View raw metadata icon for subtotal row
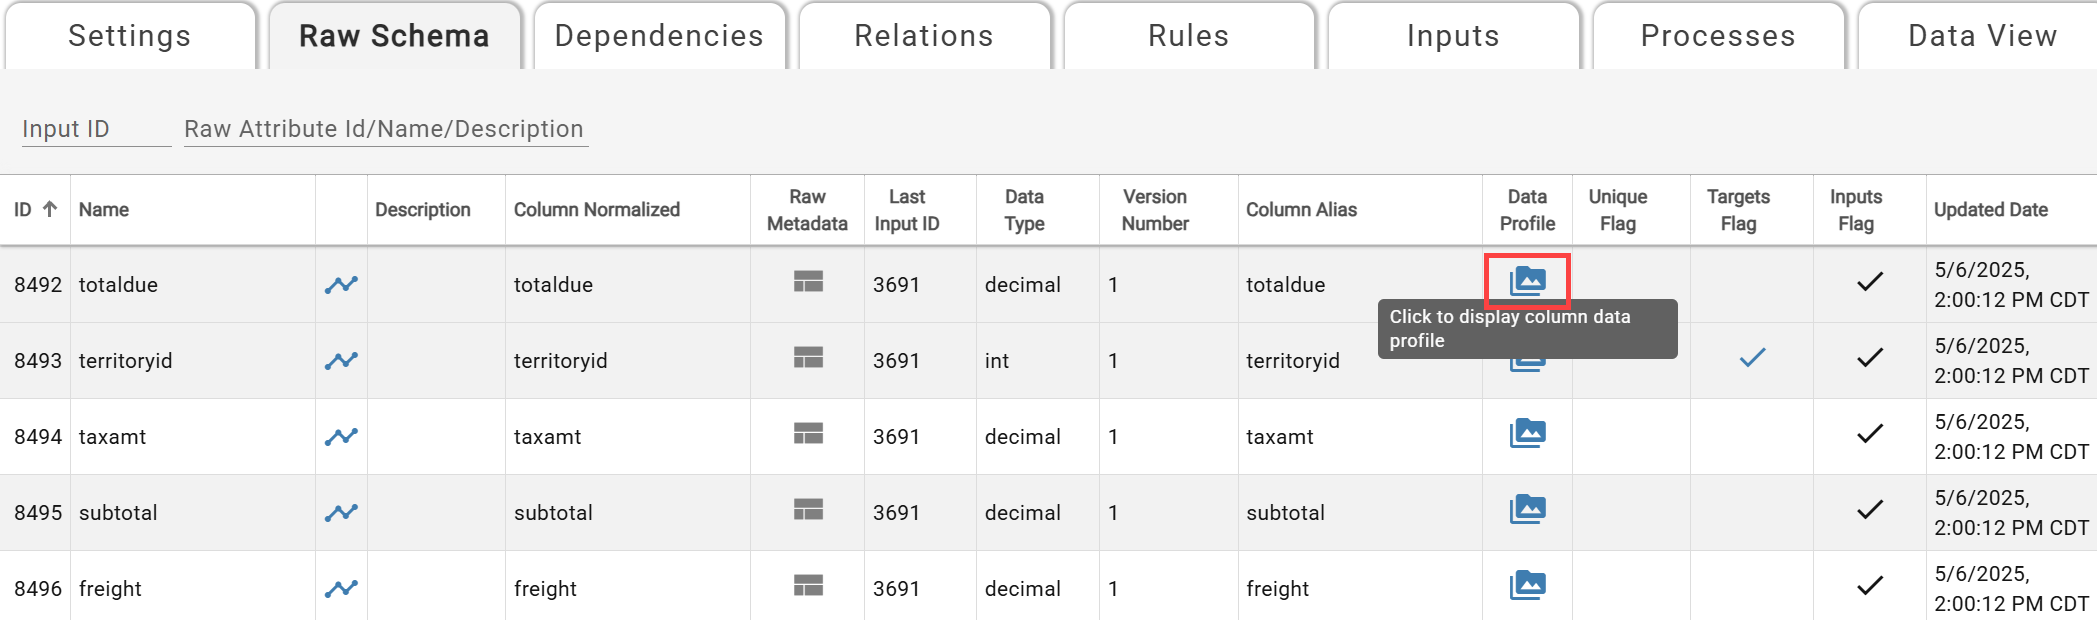 808,509
